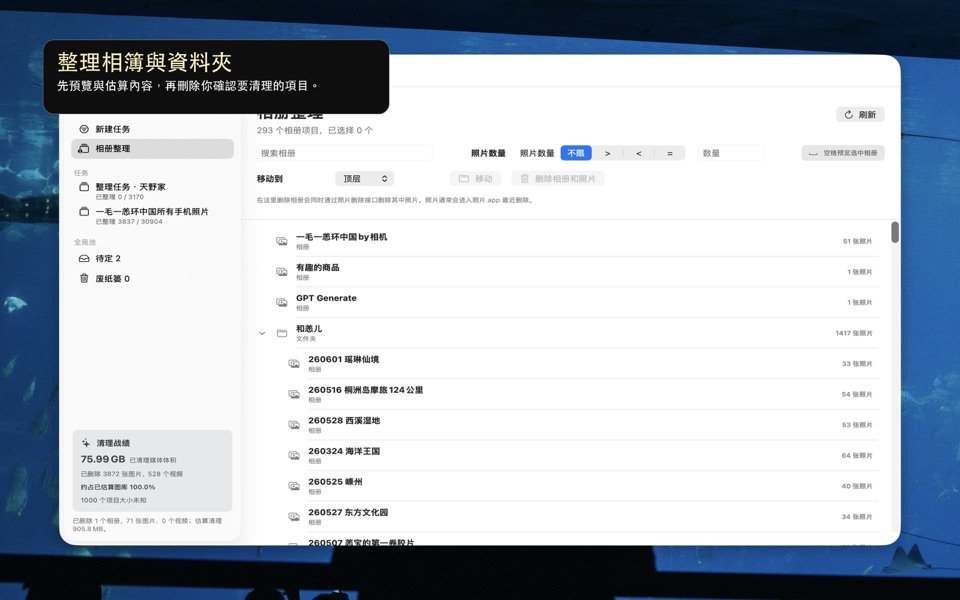Click the 删除相册和照片 button

tap(558, 179)
